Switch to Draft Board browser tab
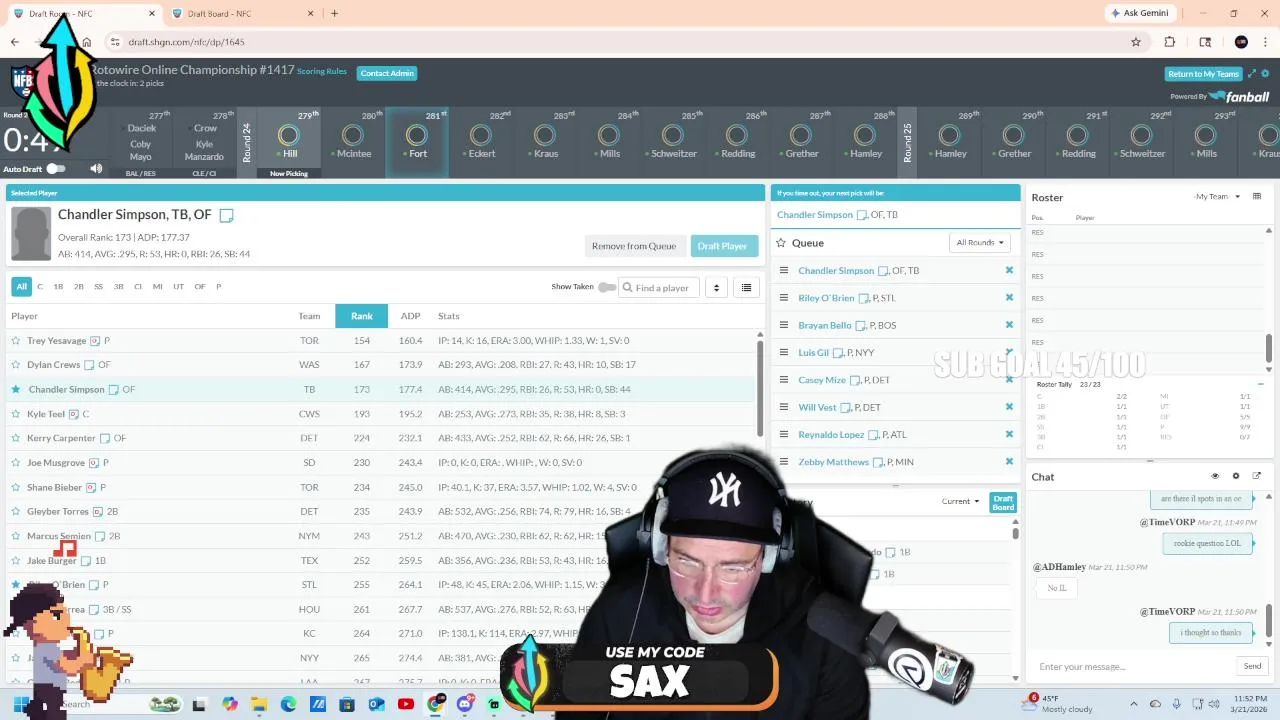This screenshot has width=1280, height=720. (240, 14)
